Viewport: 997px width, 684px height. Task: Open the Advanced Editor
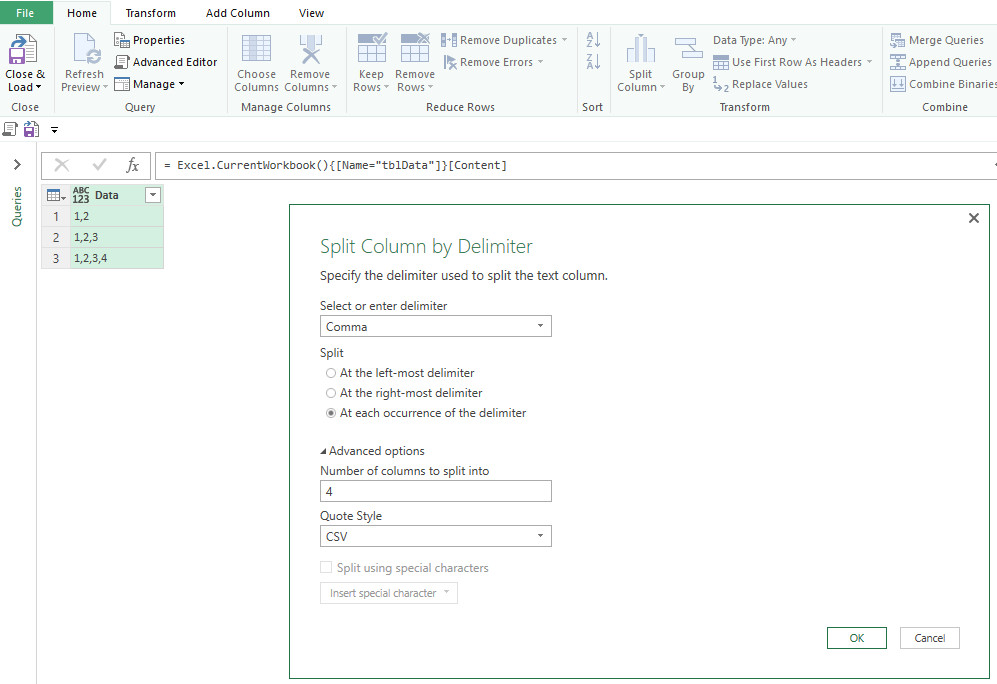coord(166,62)
